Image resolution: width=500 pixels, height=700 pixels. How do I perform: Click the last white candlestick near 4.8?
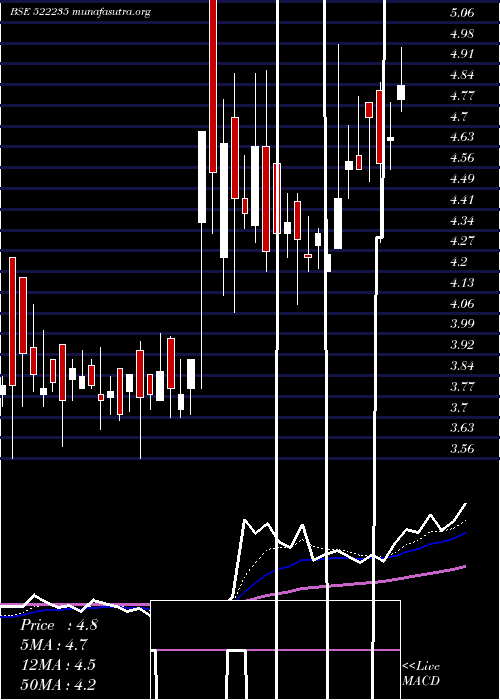[x=401, y=92]
